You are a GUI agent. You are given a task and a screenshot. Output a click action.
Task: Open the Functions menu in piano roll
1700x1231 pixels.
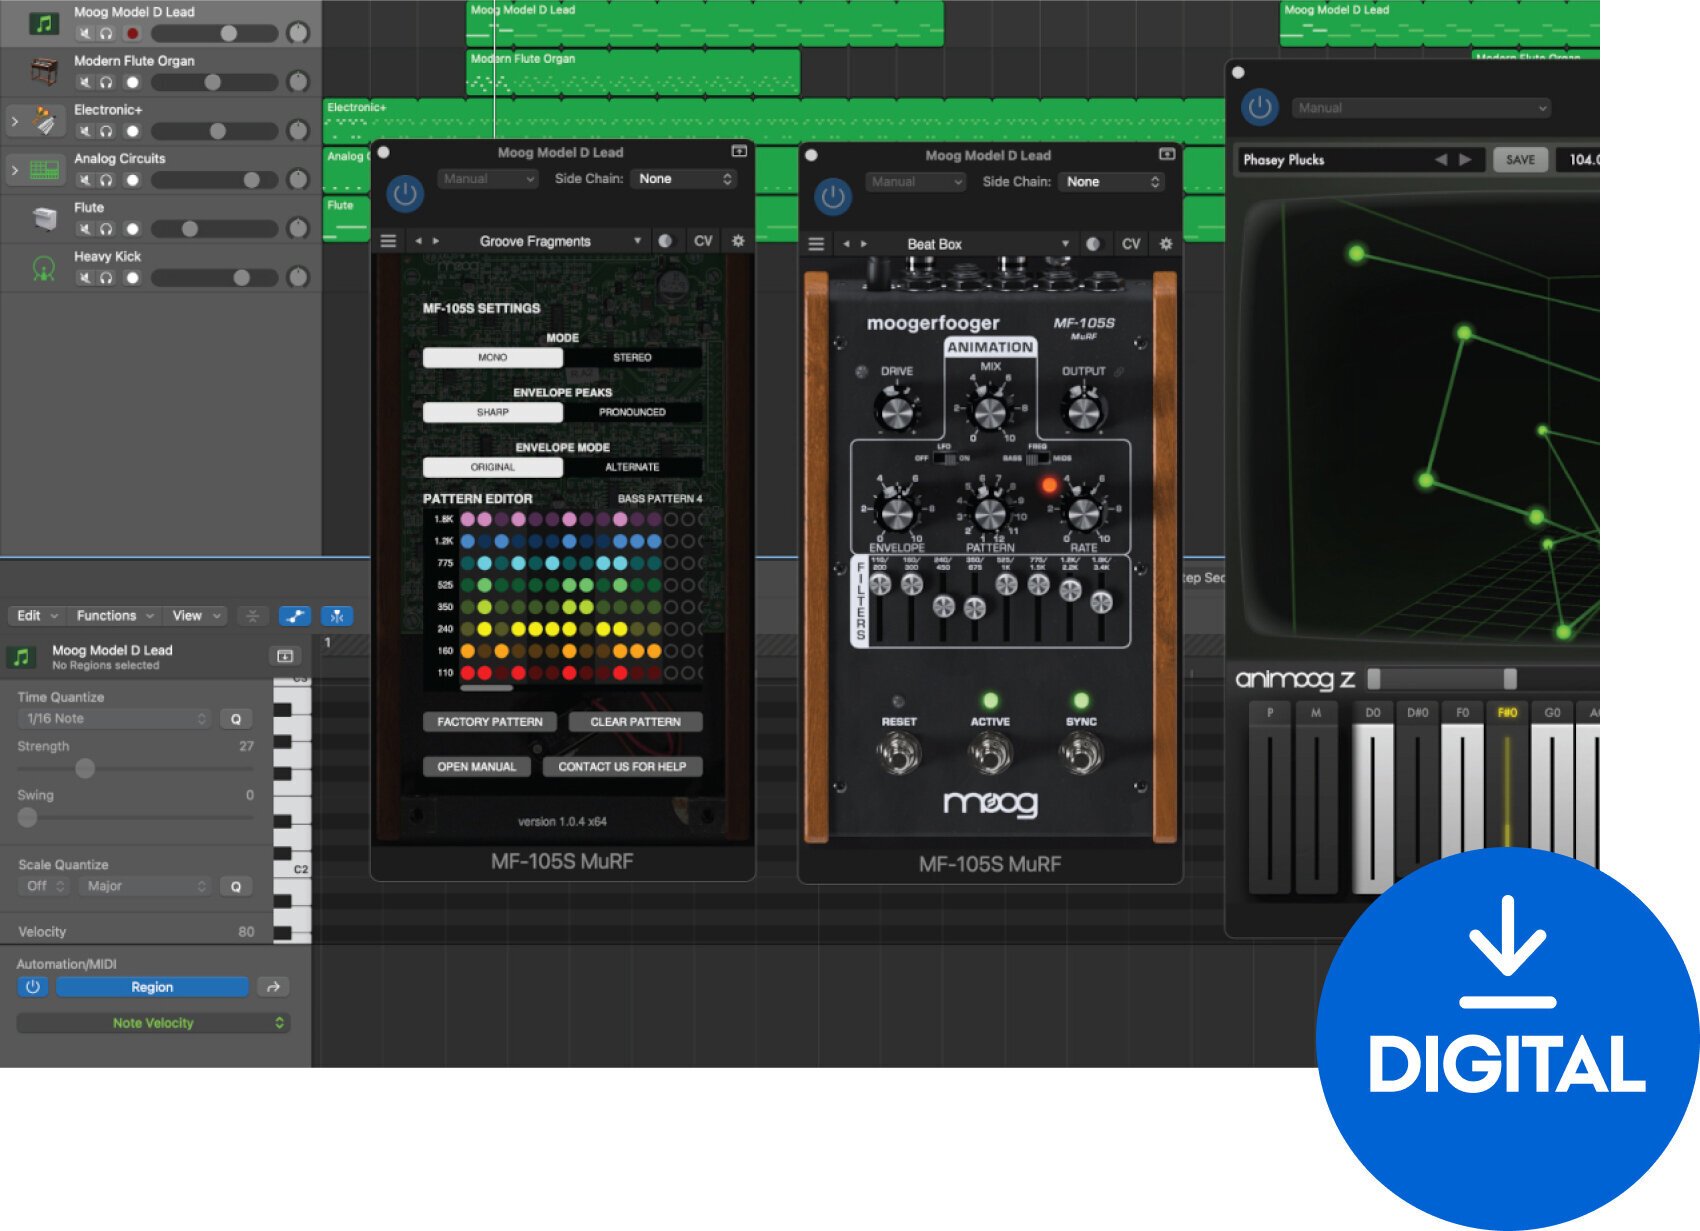[107, 615]
